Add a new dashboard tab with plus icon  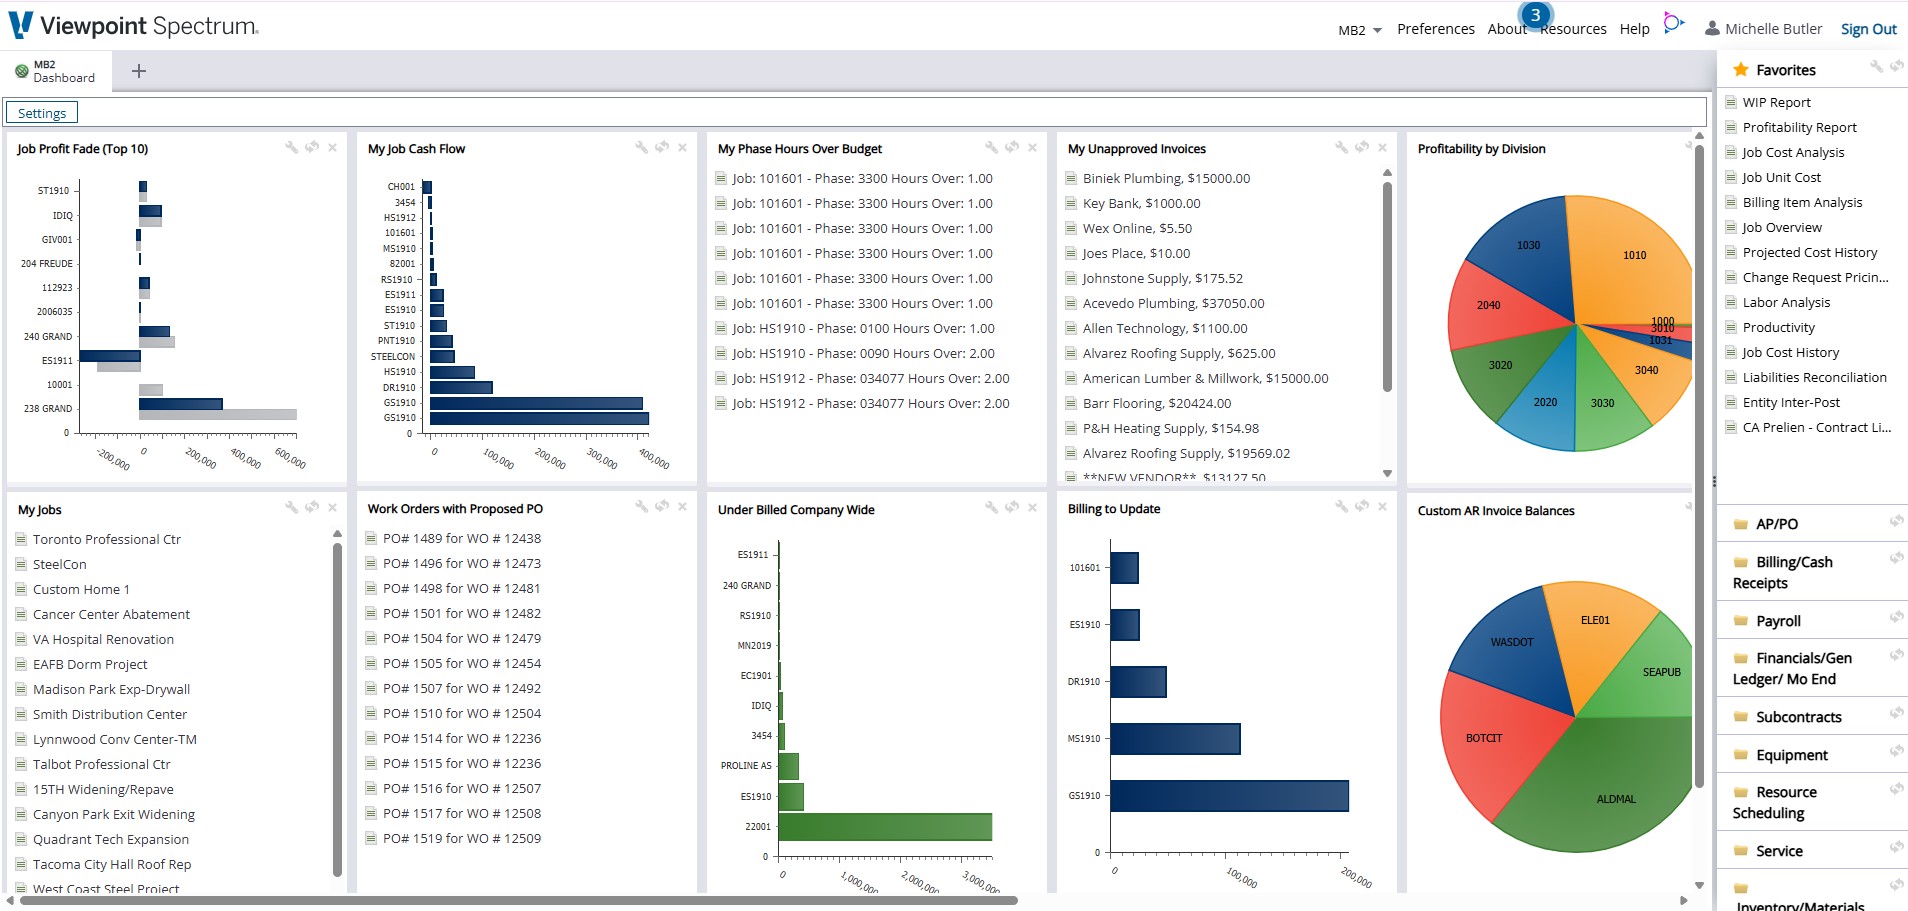click(139, 71)
